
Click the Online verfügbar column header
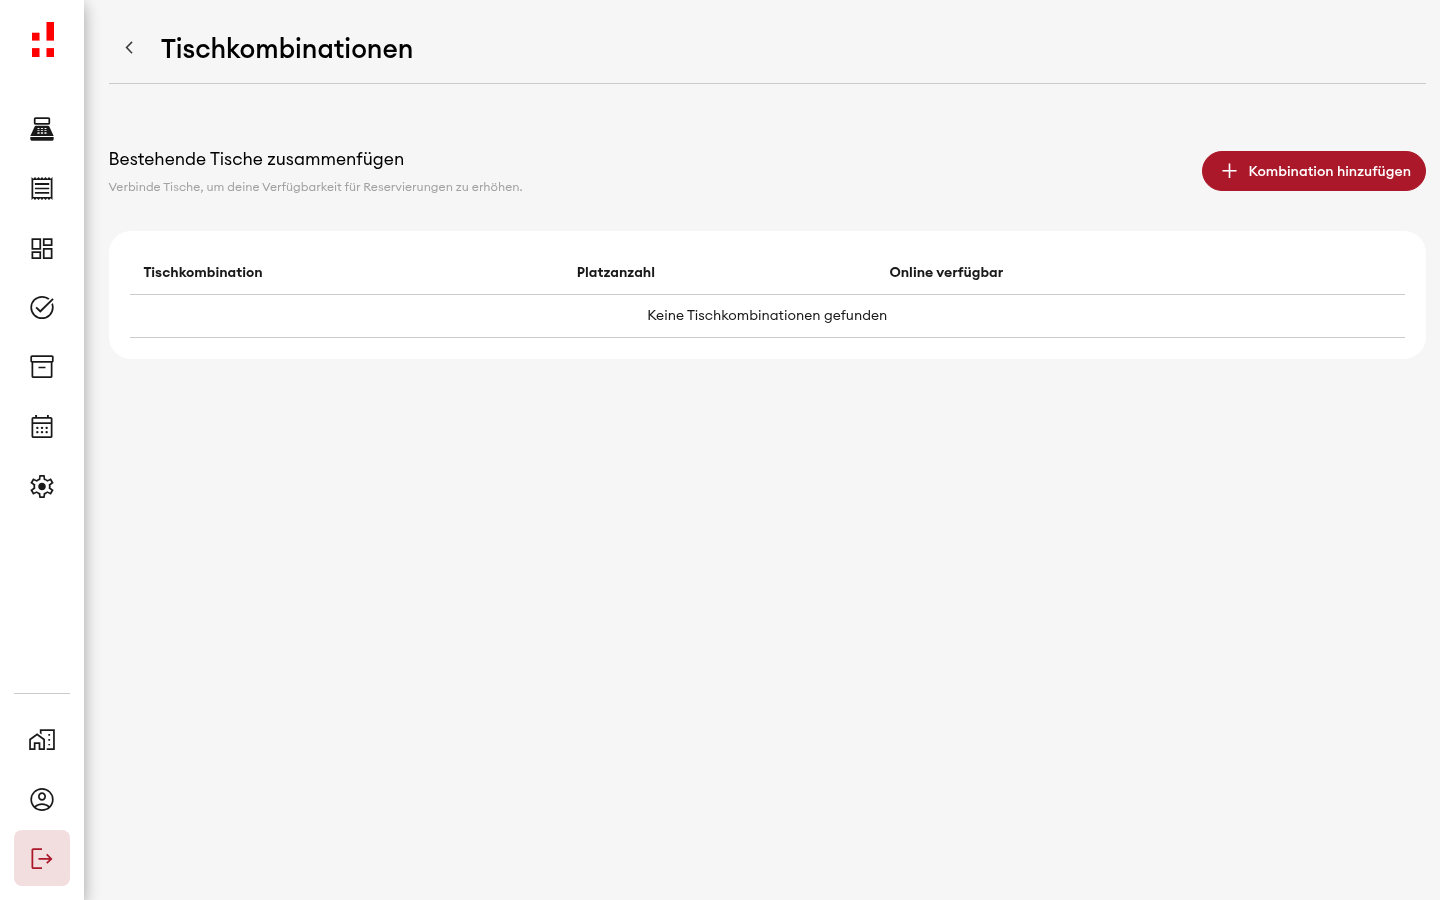946,272
